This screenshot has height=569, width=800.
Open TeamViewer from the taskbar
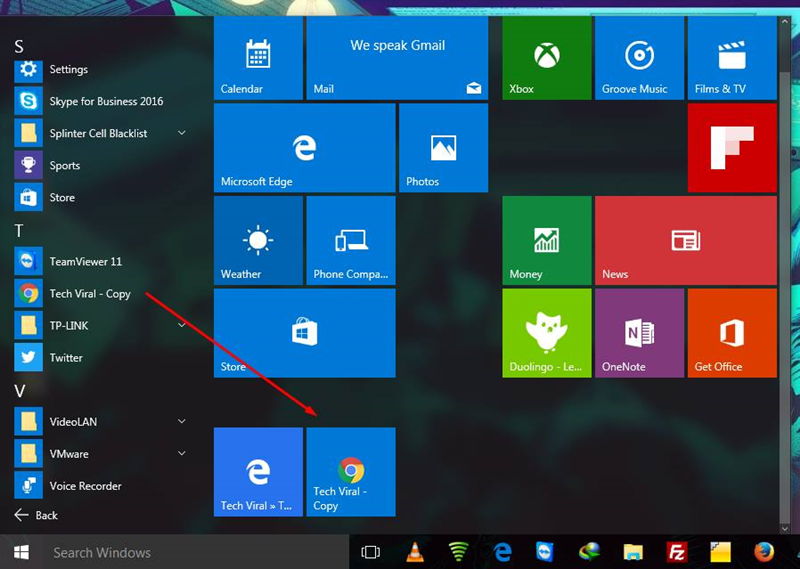pyautogui.click(x=545, y=552)
